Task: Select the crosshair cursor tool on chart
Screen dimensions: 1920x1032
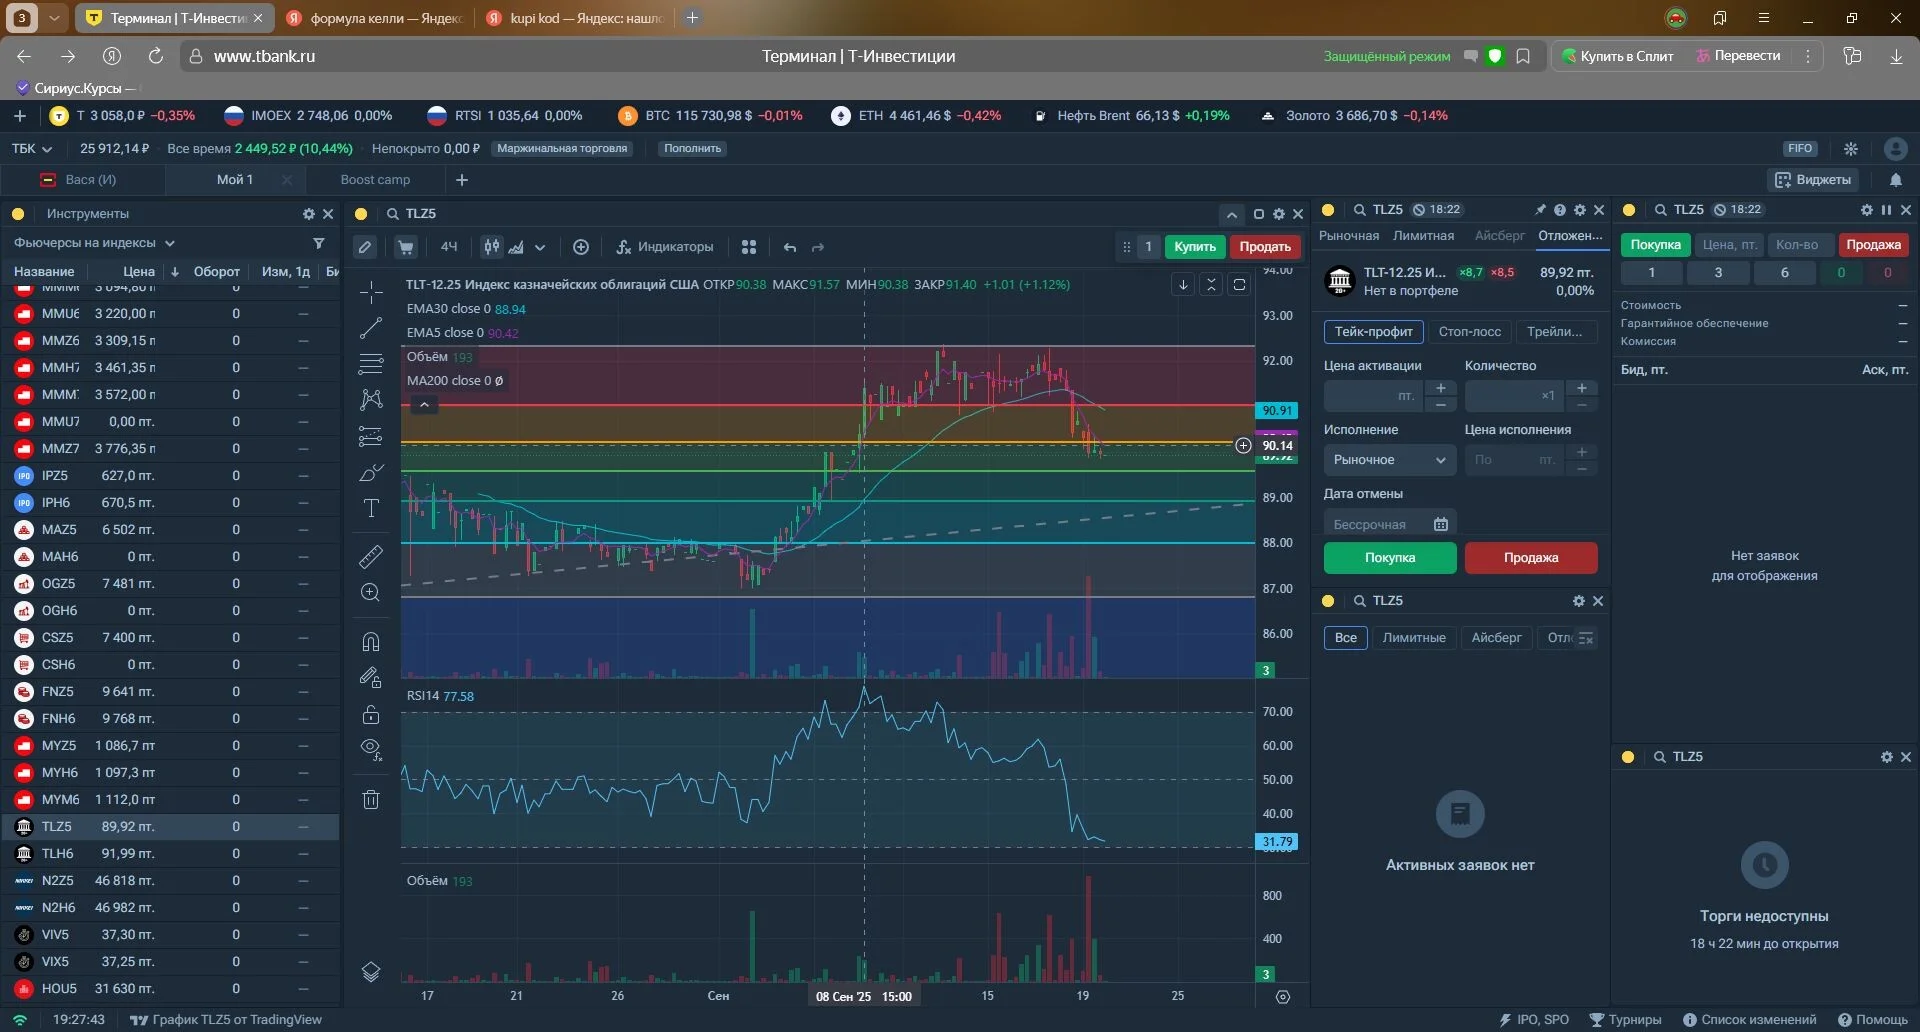Action: click(371, 292)
